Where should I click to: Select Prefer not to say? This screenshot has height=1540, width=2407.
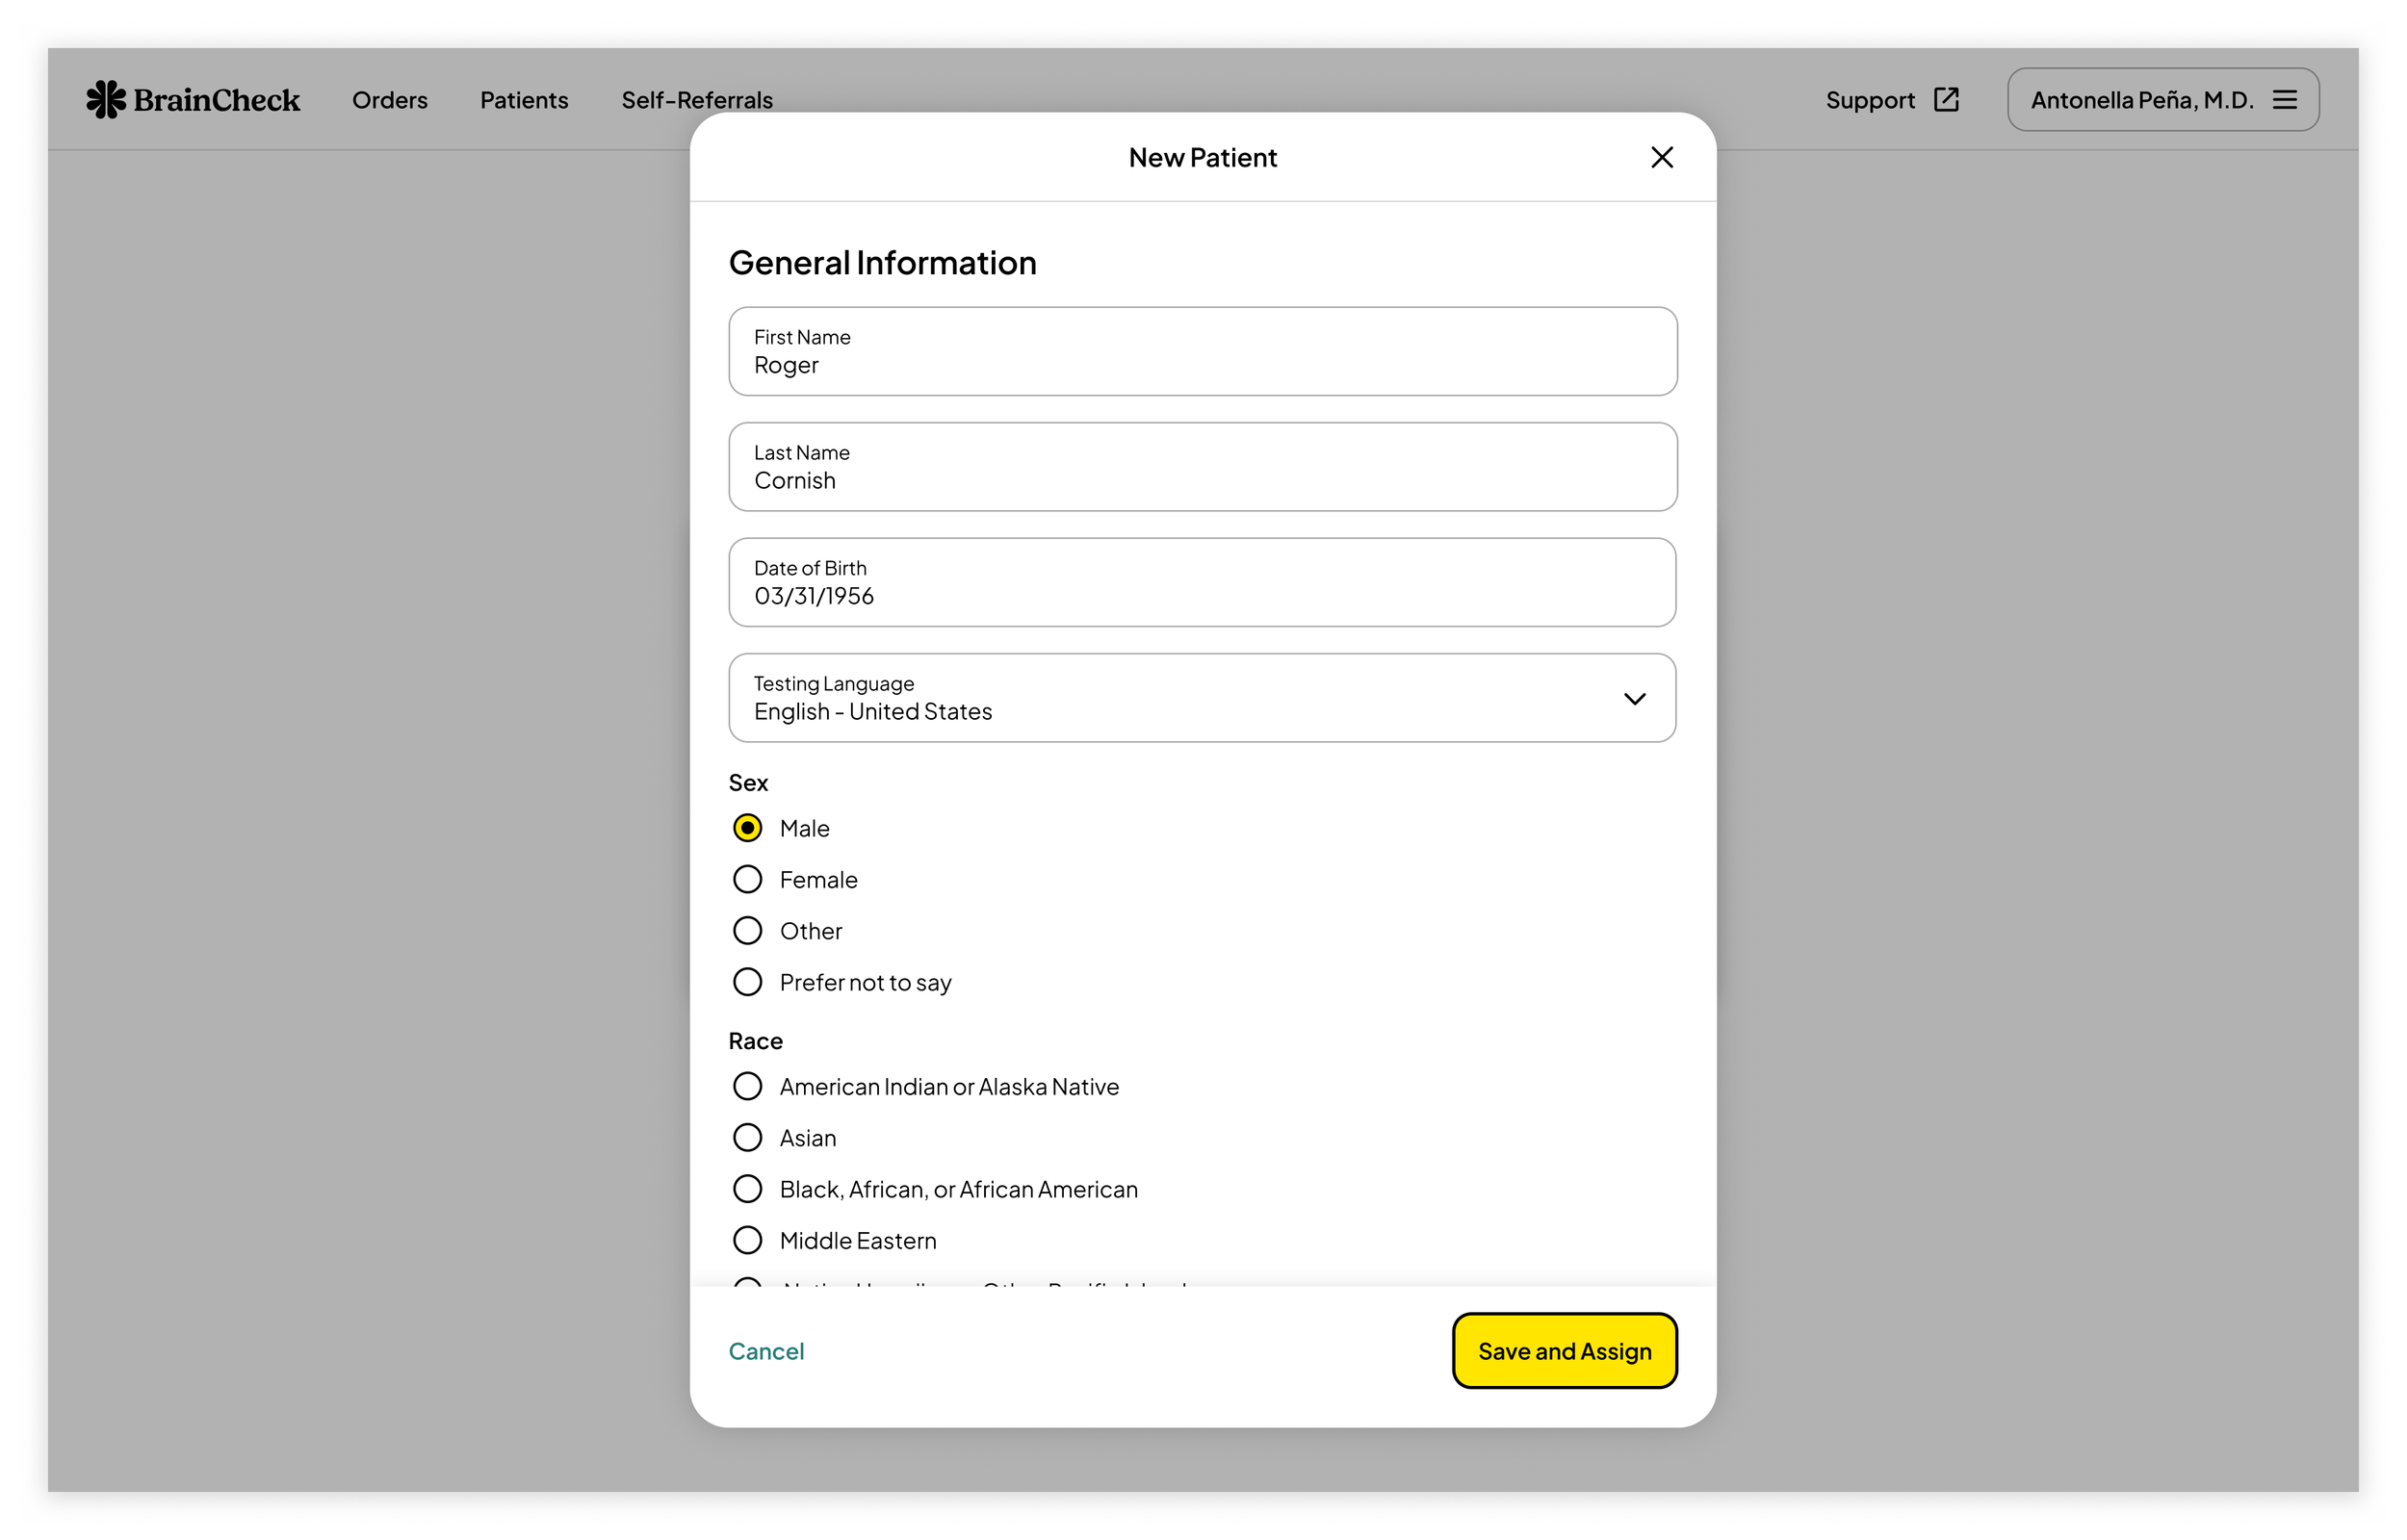[747, 982]
